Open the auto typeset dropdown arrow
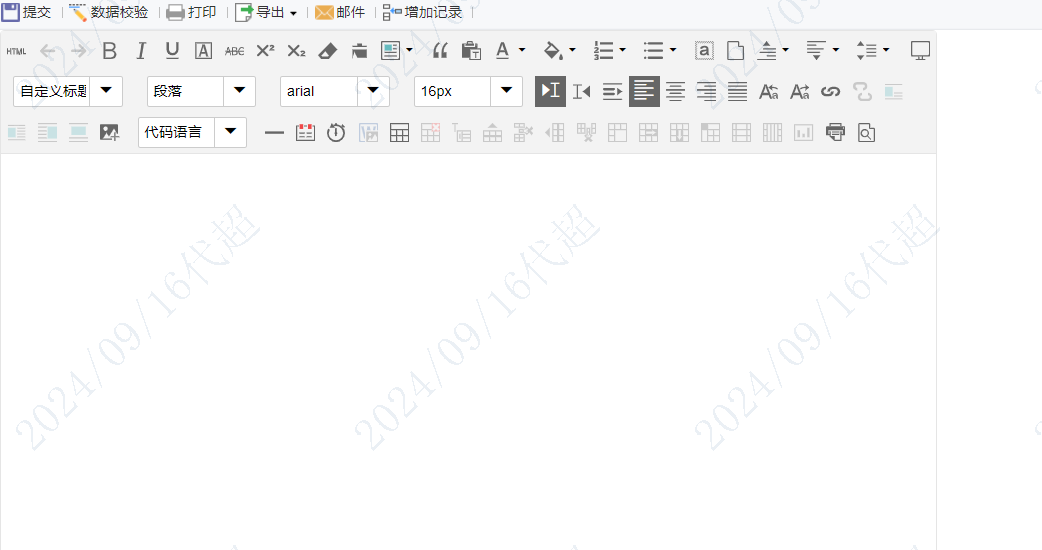Image resolution: width=1042 pixels, height=550 pixels. 409,50
